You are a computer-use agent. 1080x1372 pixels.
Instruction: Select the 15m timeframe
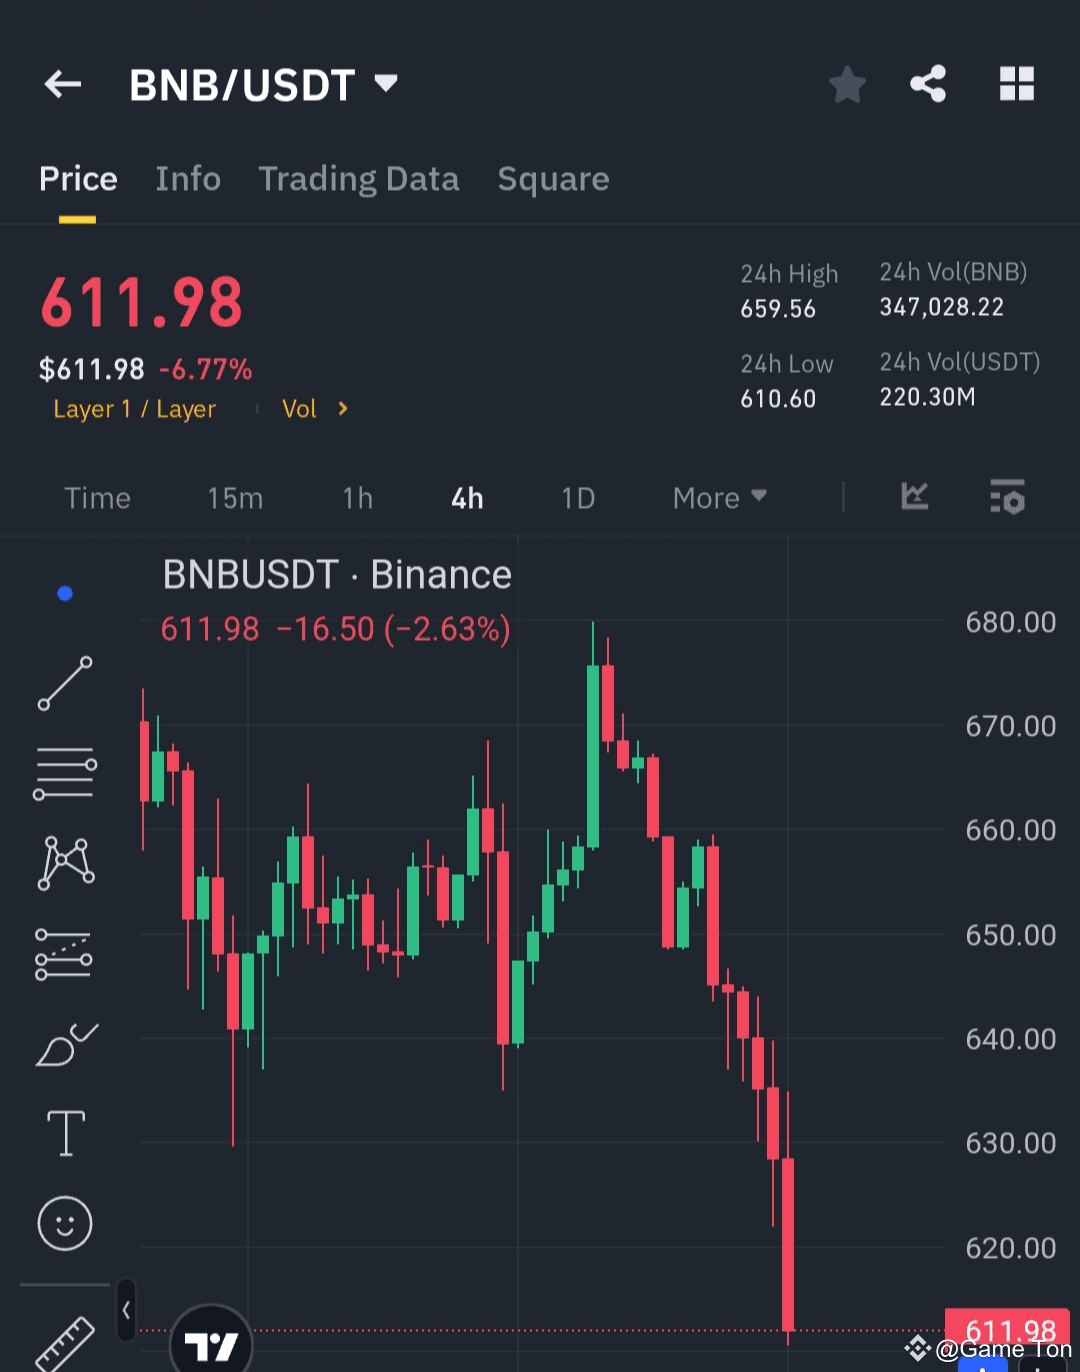(x=235, y=498)
